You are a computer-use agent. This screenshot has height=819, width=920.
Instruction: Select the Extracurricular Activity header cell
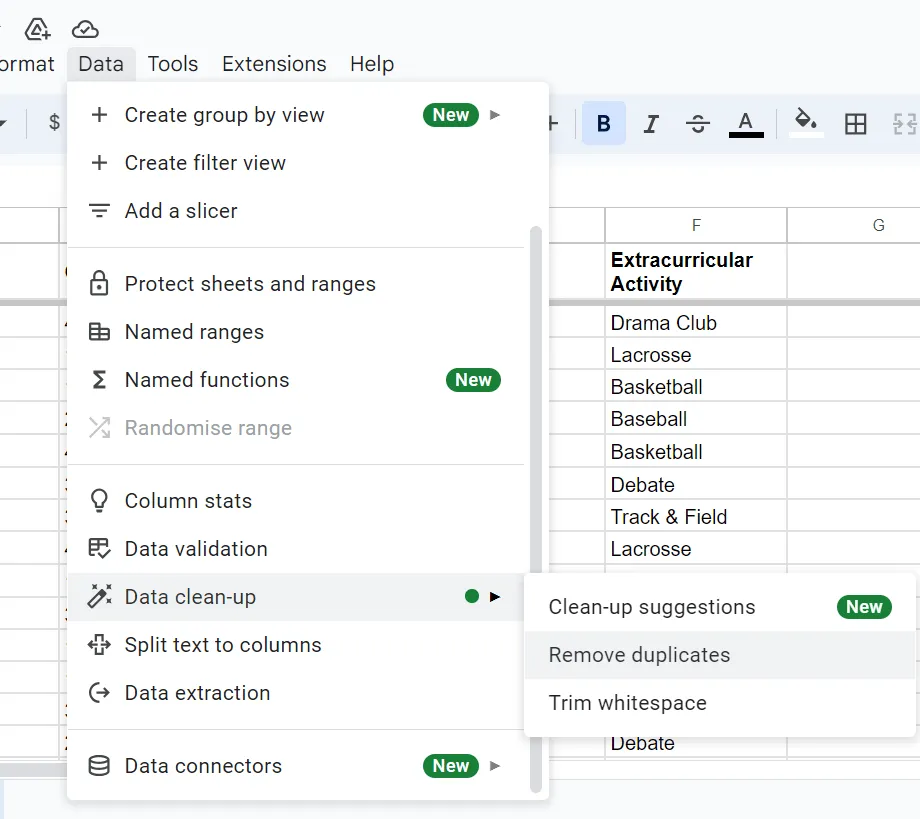(696, 272)
